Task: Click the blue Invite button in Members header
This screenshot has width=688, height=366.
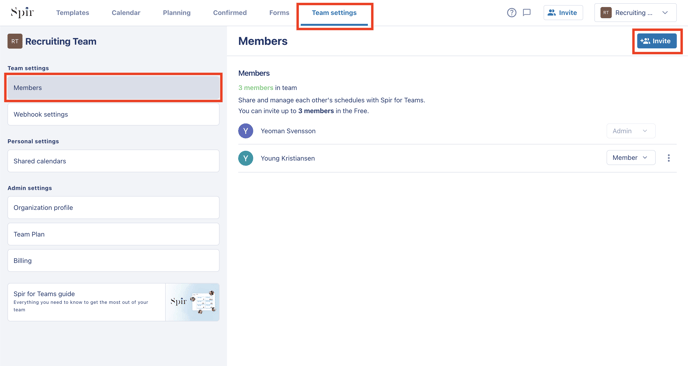Action: point(657,41)
